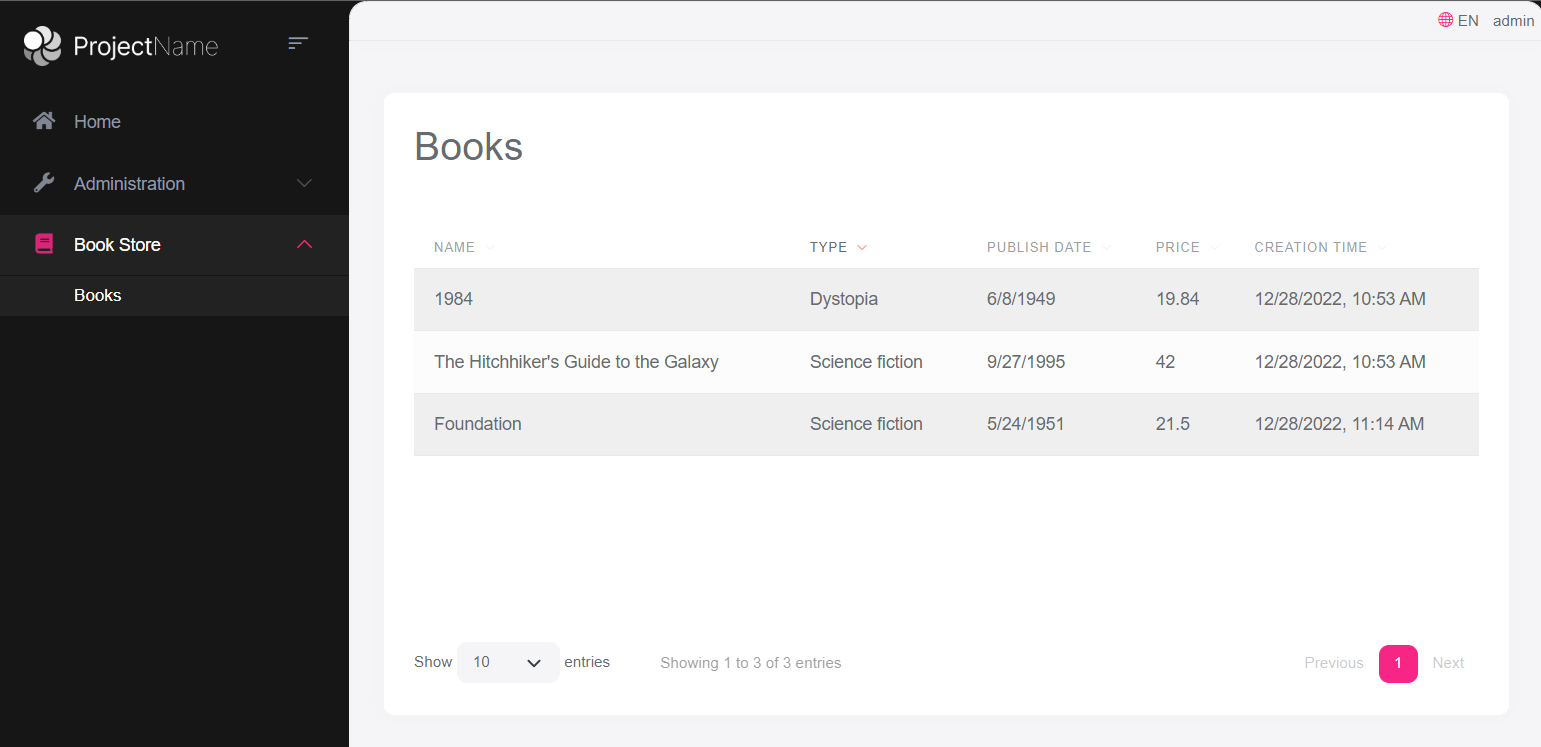The height and width of the screenshot is (747, 1541).
Task: Select the Home house icon
Action: coord(44,120)
